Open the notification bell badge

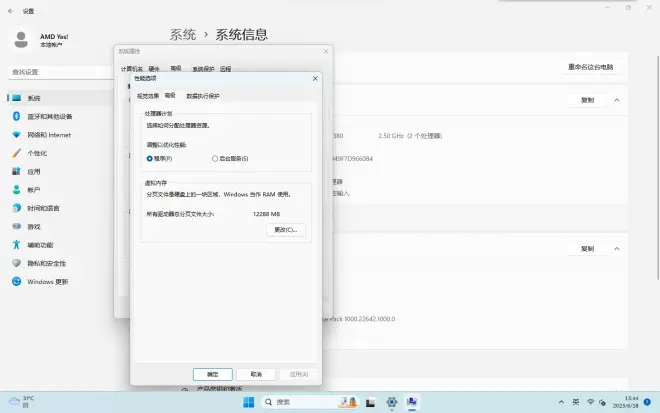click(x=647, y=402)
